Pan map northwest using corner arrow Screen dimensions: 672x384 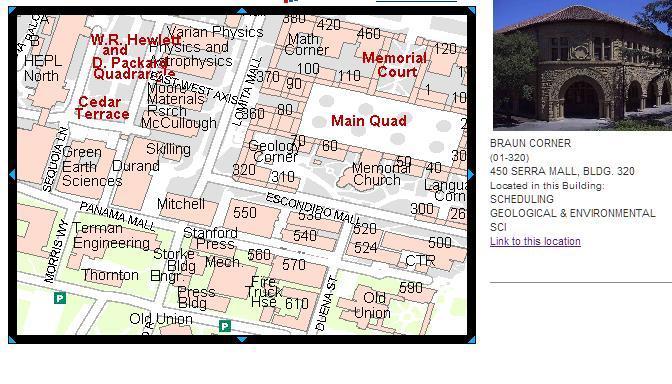click(12, 10)
